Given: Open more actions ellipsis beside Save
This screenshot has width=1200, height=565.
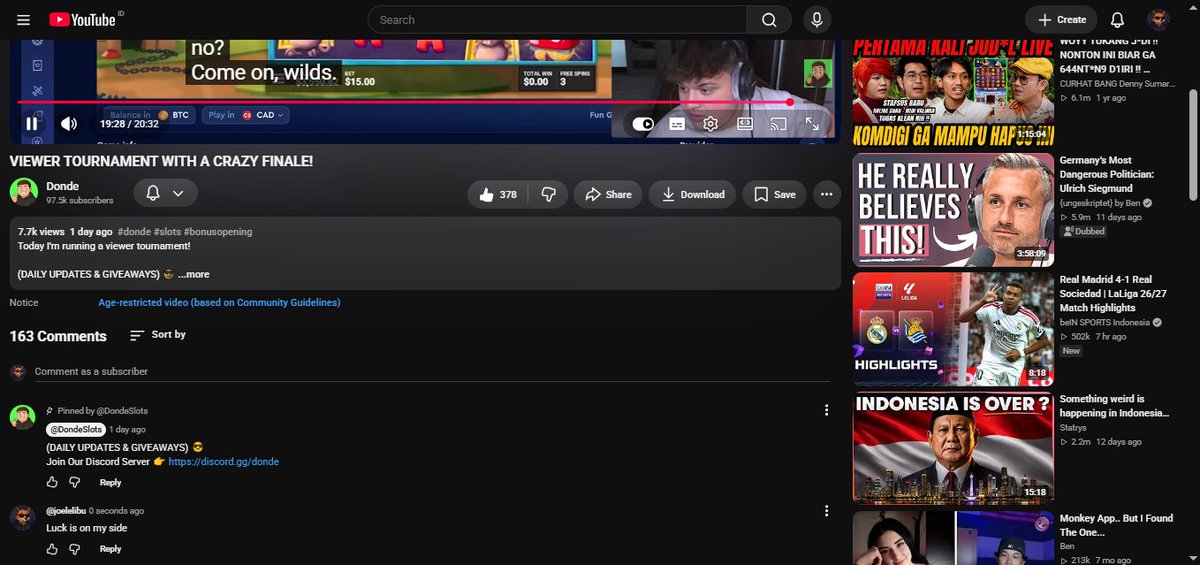Looking at the screenshot, I should tap(826, 194).
